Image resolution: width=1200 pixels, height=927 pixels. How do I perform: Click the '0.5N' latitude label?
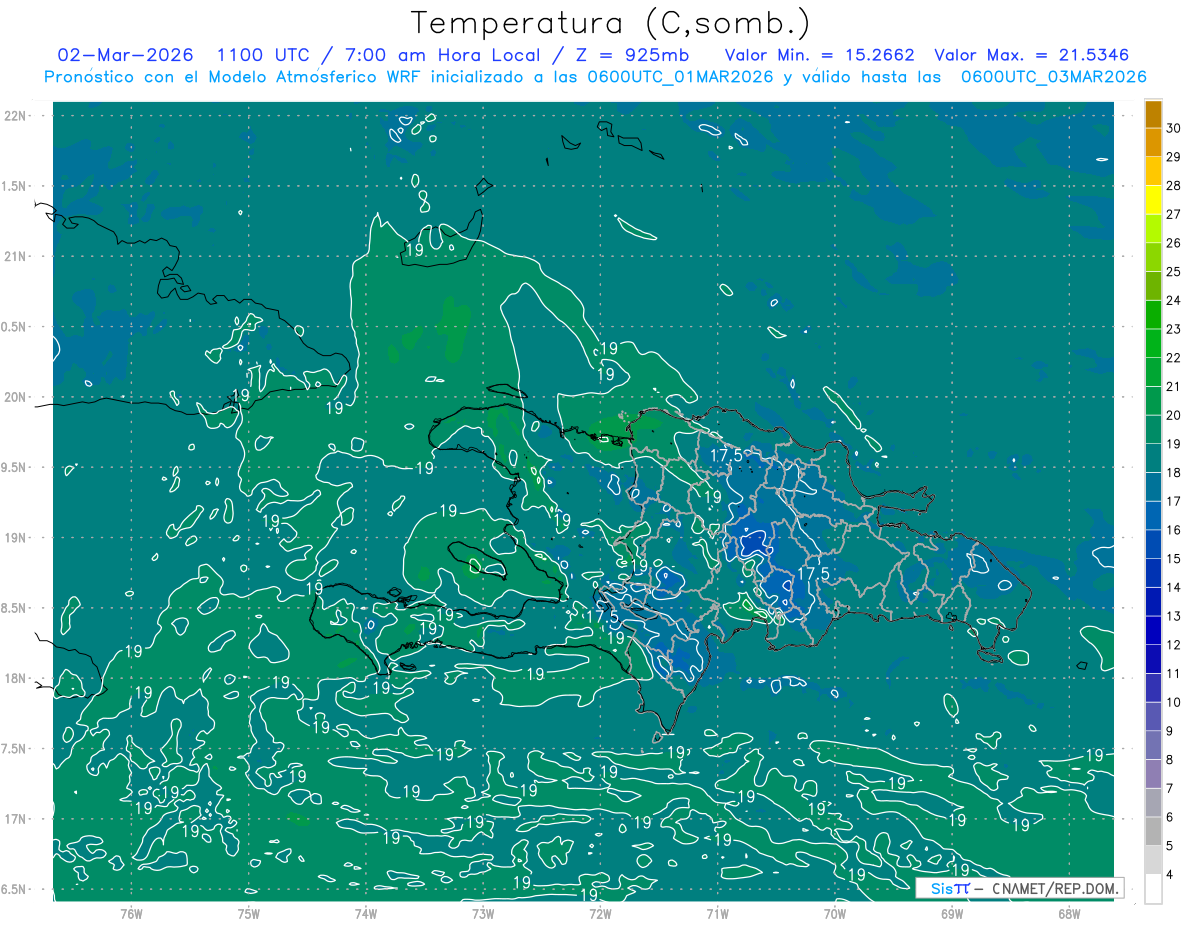click(x=15, y=327)
